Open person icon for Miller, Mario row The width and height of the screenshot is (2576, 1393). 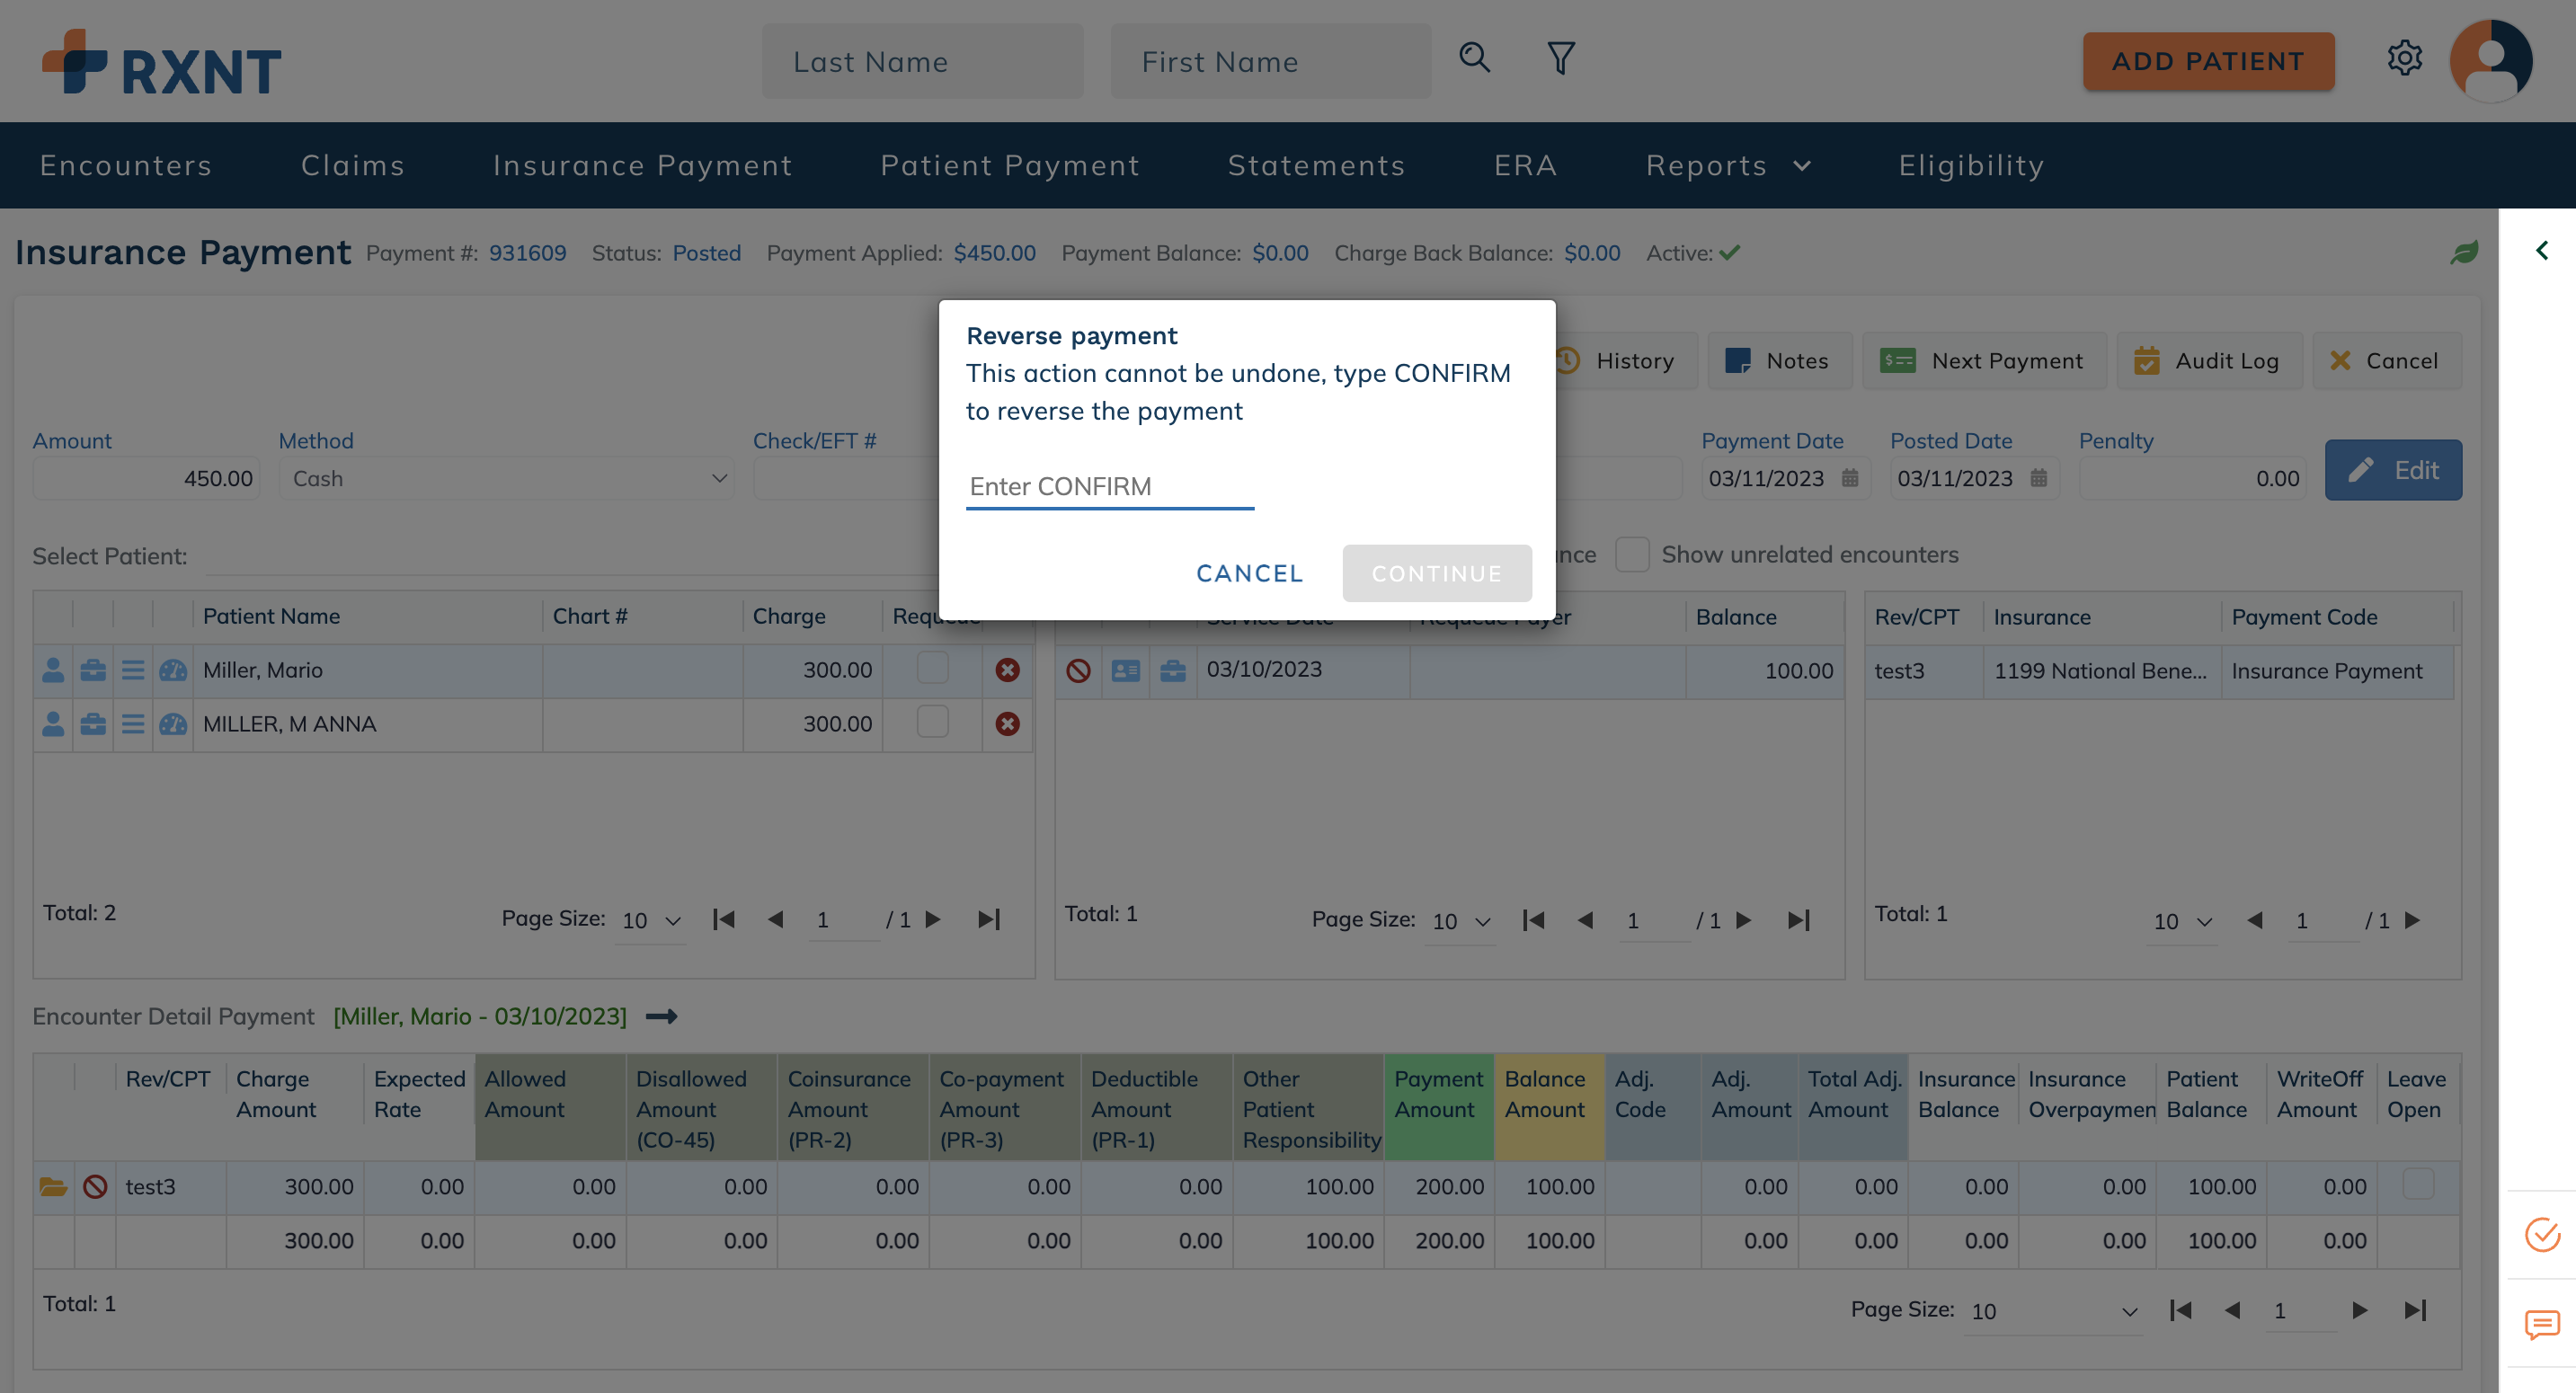[53, 670]
